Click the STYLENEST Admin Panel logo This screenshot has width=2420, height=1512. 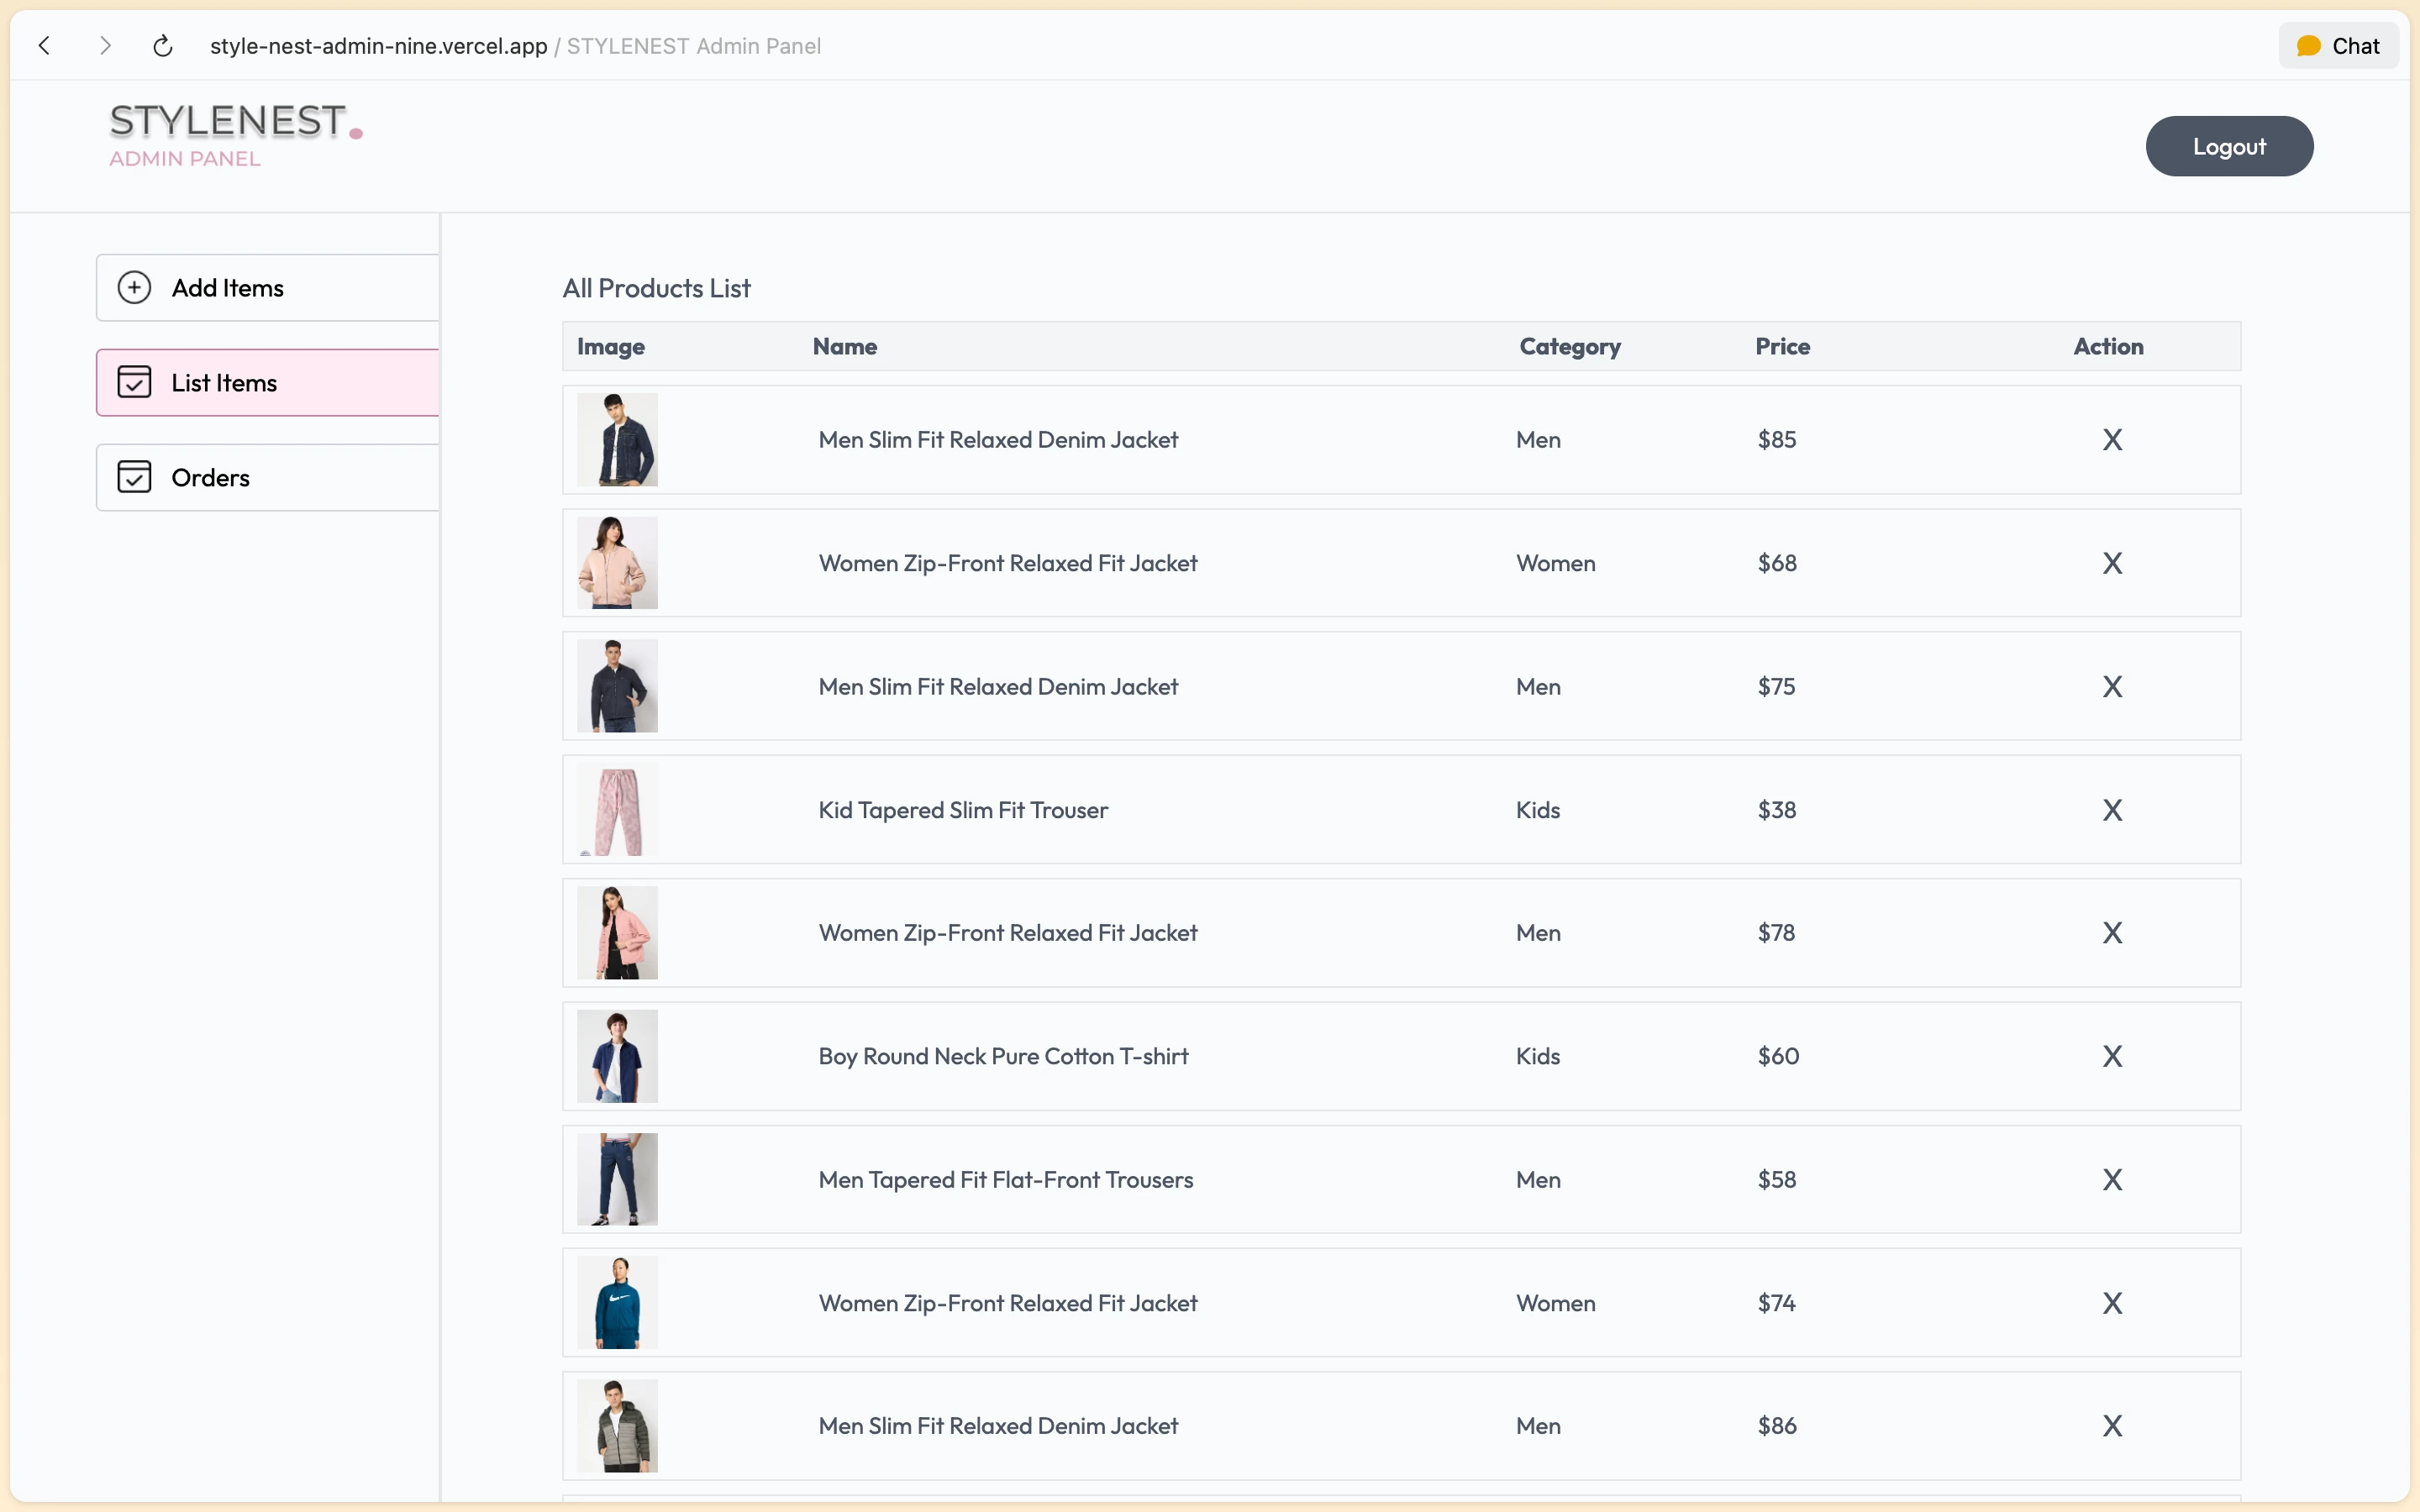(235, 134)
